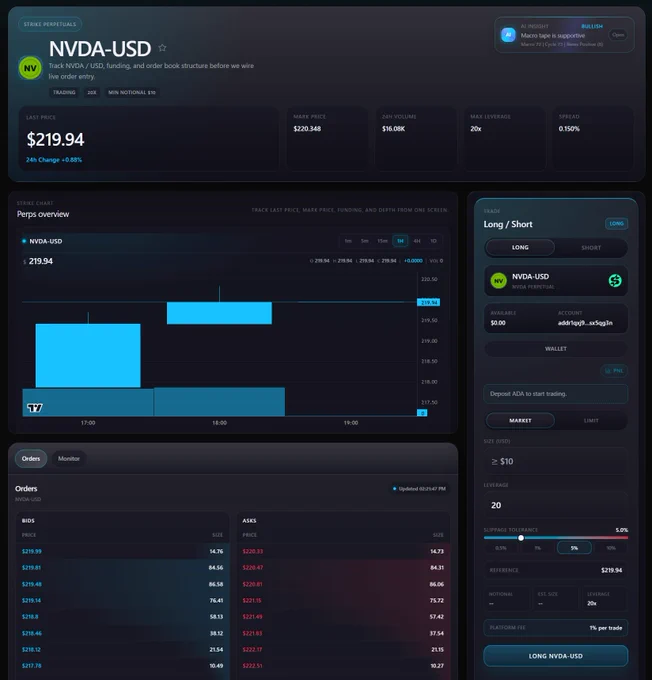This screenshot has height=680, width=652.
Task: Open the PNL chip with the chart icon
Action: pyautogui.click(x=614, y=370)
